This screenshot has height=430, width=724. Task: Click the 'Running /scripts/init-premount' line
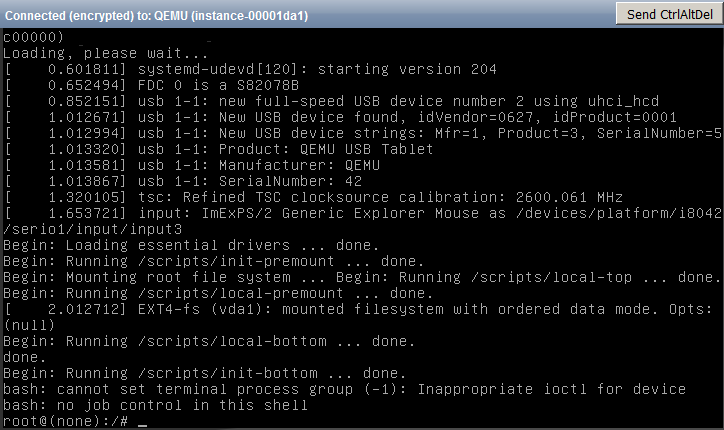point(214,261)
